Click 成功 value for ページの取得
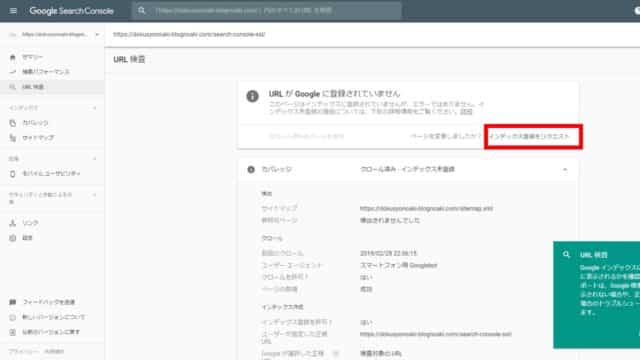Image resolution: width=640 pixels, height=360 pixels. point(366,289)
